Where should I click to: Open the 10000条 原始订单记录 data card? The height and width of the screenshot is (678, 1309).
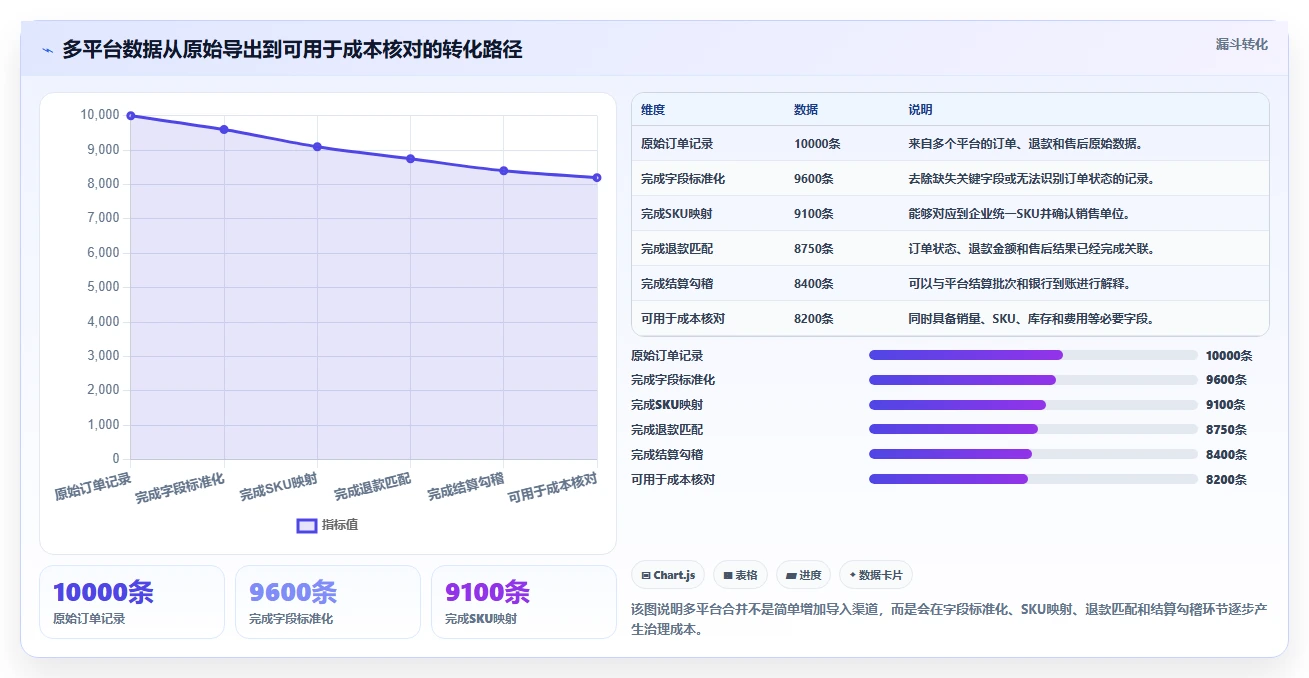click(132, 602)
